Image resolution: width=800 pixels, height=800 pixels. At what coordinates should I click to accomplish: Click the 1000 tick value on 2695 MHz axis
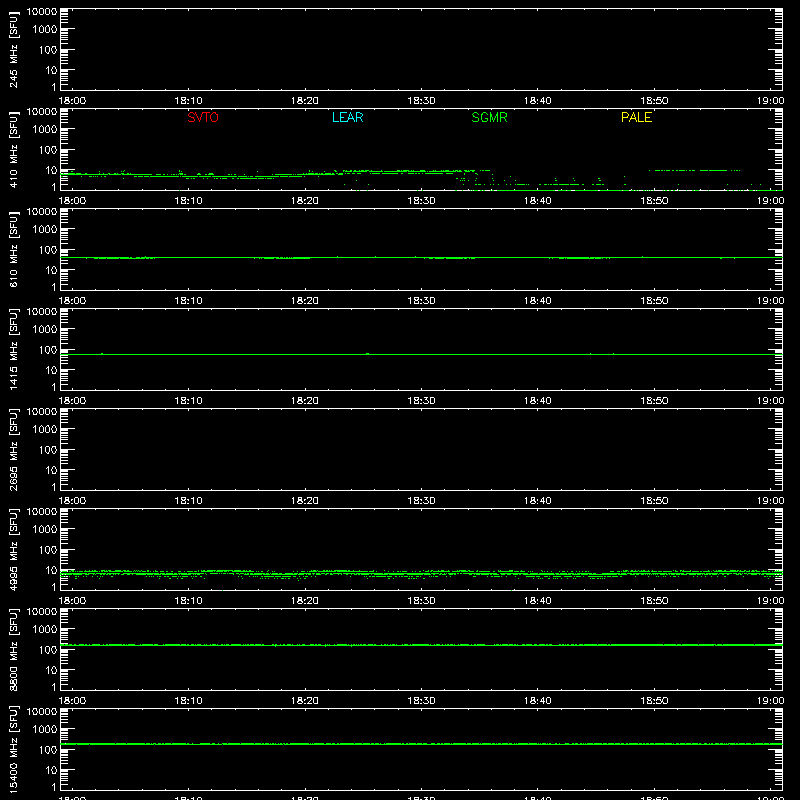[x=45, y=430]
